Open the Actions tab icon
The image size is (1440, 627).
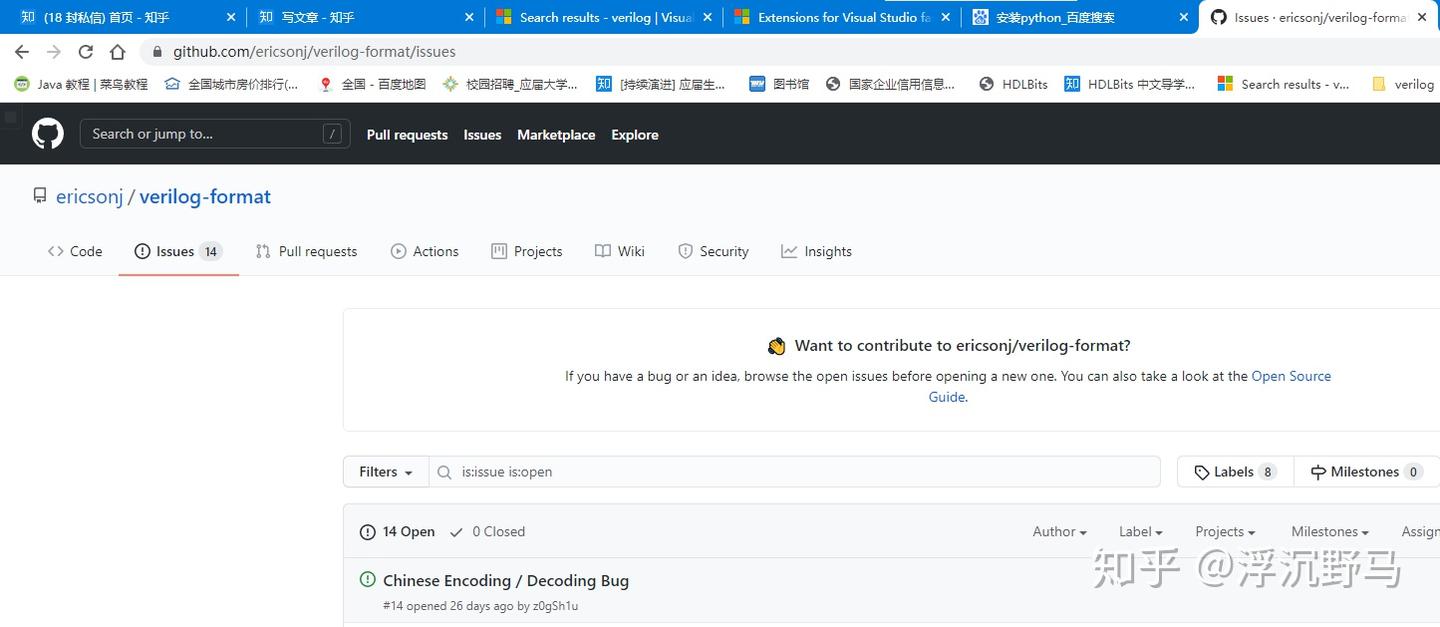tap(398, 251)
